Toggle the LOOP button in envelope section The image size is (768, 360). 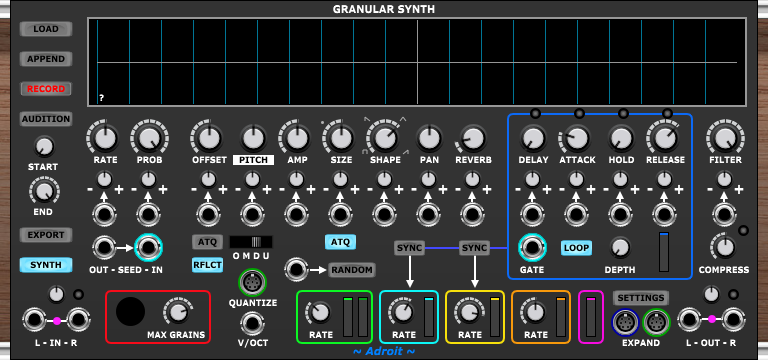click(576, 248)
